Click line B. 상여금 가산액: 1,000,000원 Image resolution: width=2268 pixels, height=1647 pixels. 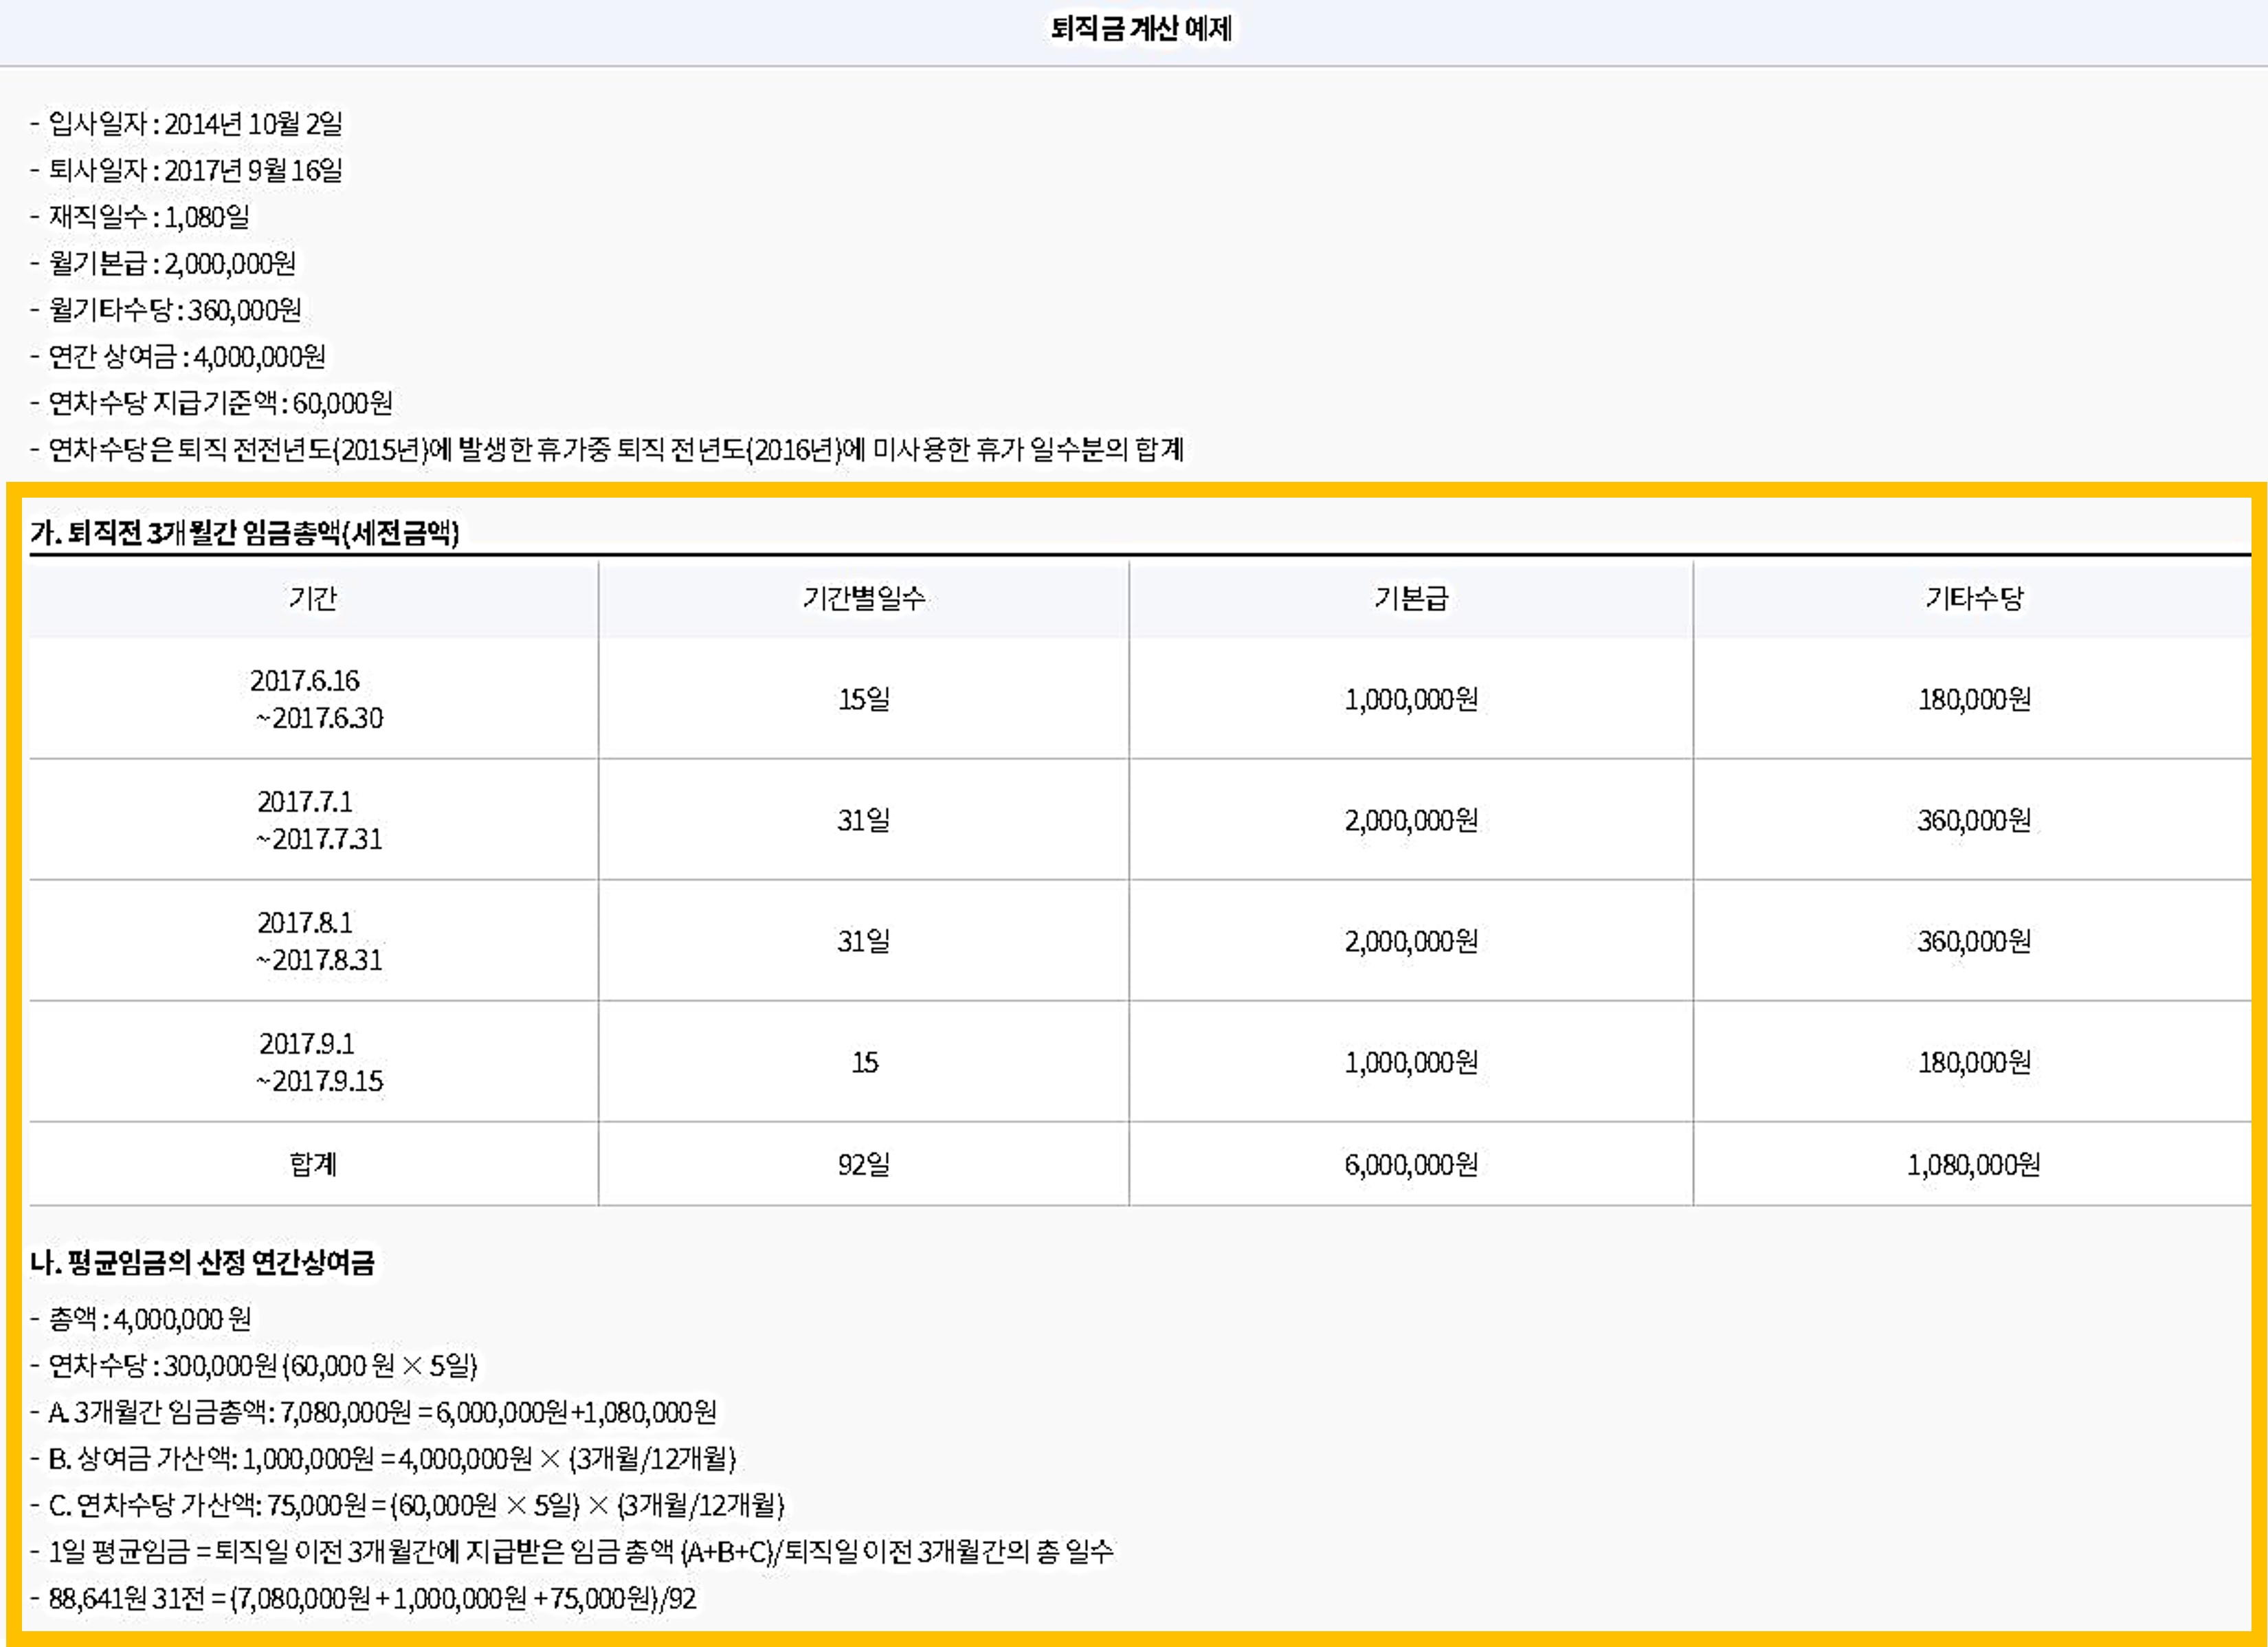tap(383, 1458)
